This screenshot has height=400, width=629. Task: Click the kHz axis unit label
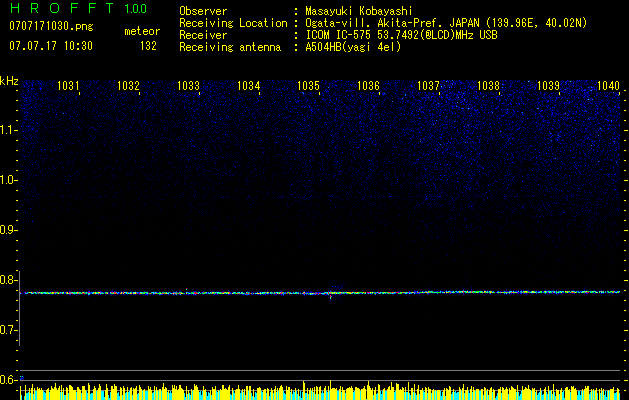click(x=9, y=81)
